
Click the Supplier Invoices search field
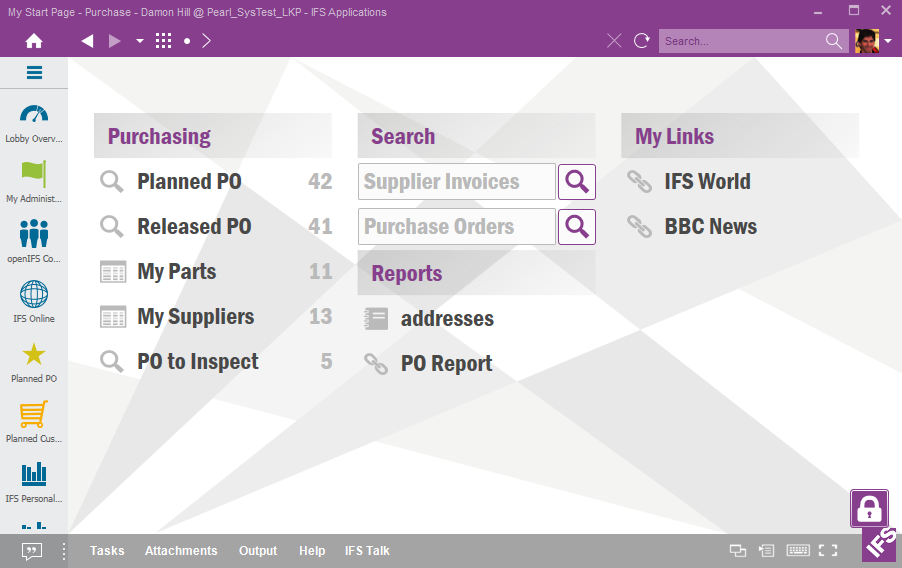point(456,182)
